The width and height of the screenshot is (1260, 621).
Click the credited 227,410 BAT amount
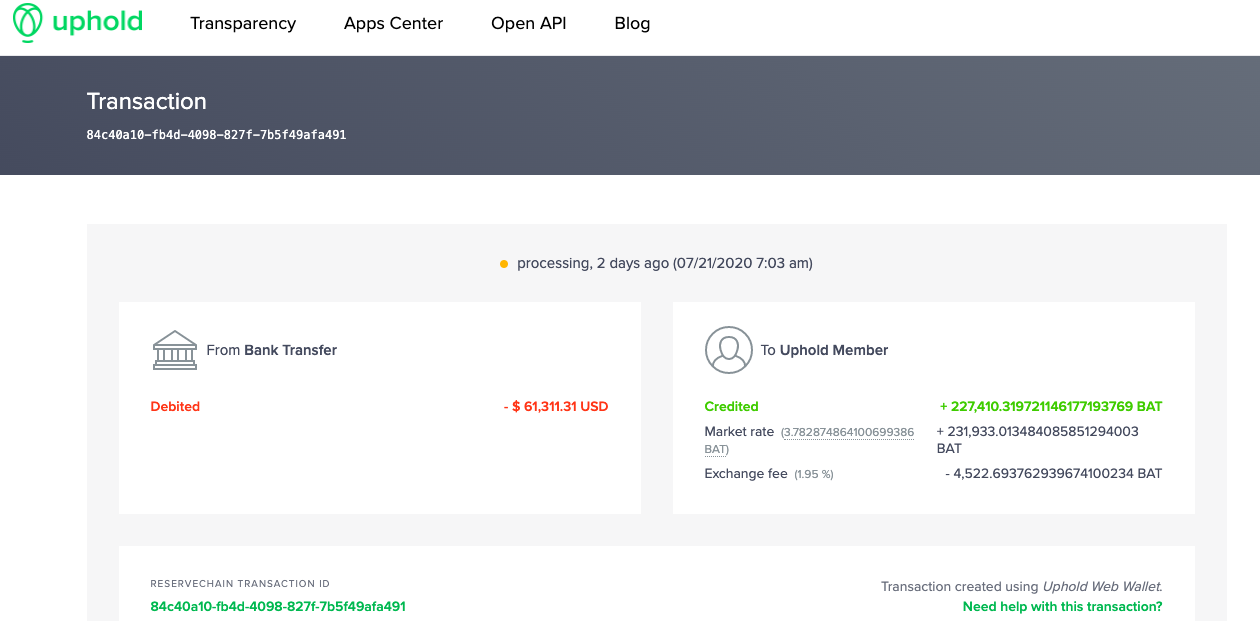(x=1051, y=406)
